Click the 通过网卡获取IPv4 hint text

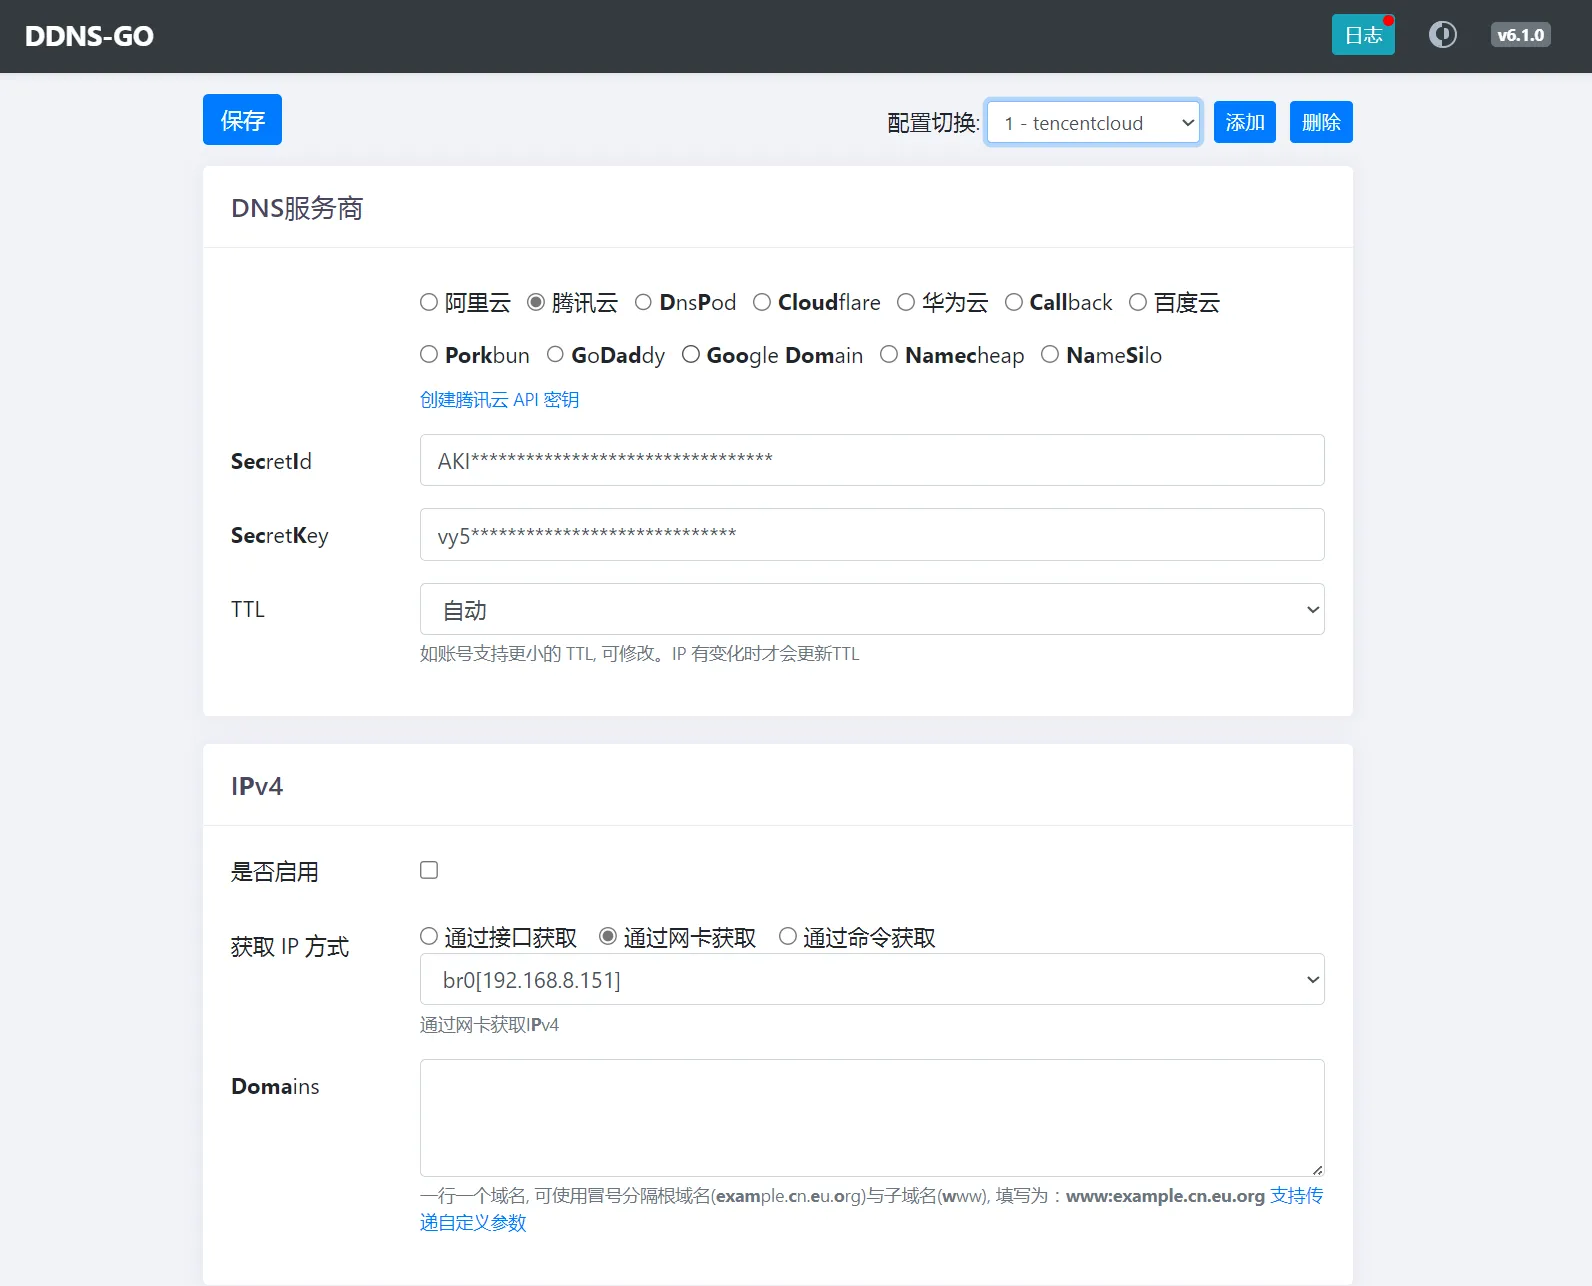pyautogui.click(x=489, y=1025)
